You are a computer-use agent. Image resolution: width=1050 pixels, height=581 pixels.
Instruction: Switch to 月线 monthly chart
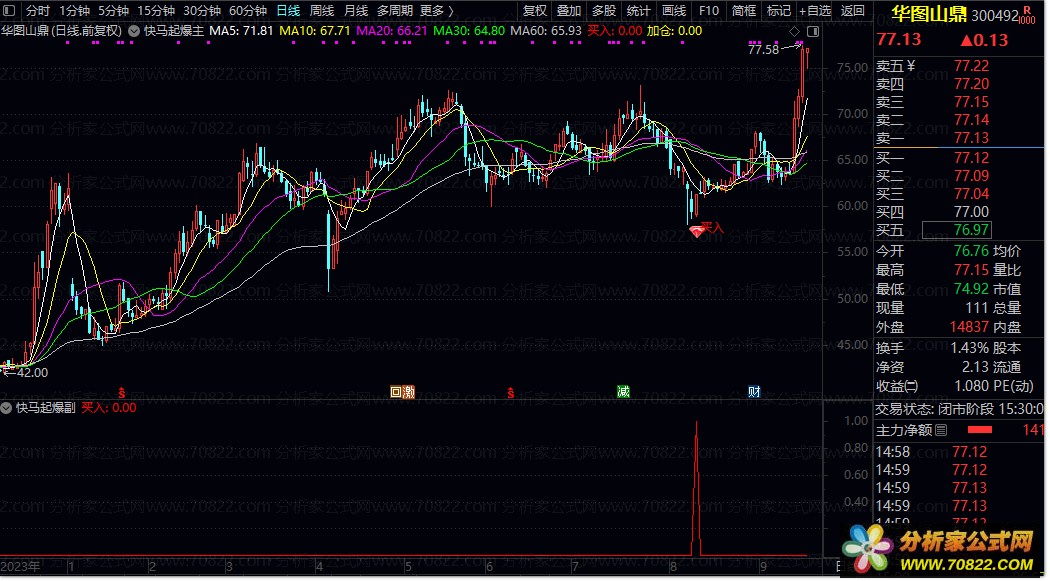(x=356, y=11)
